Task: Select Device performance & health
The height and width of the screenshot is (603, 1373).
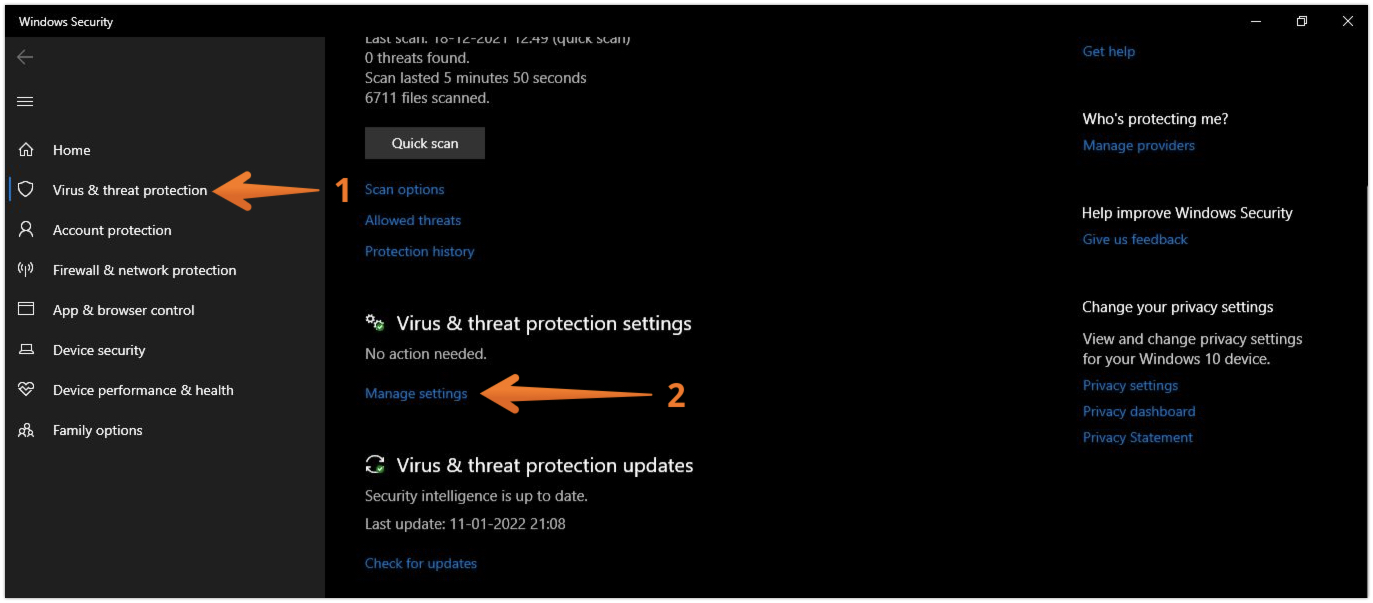Action: pos(143,390)
